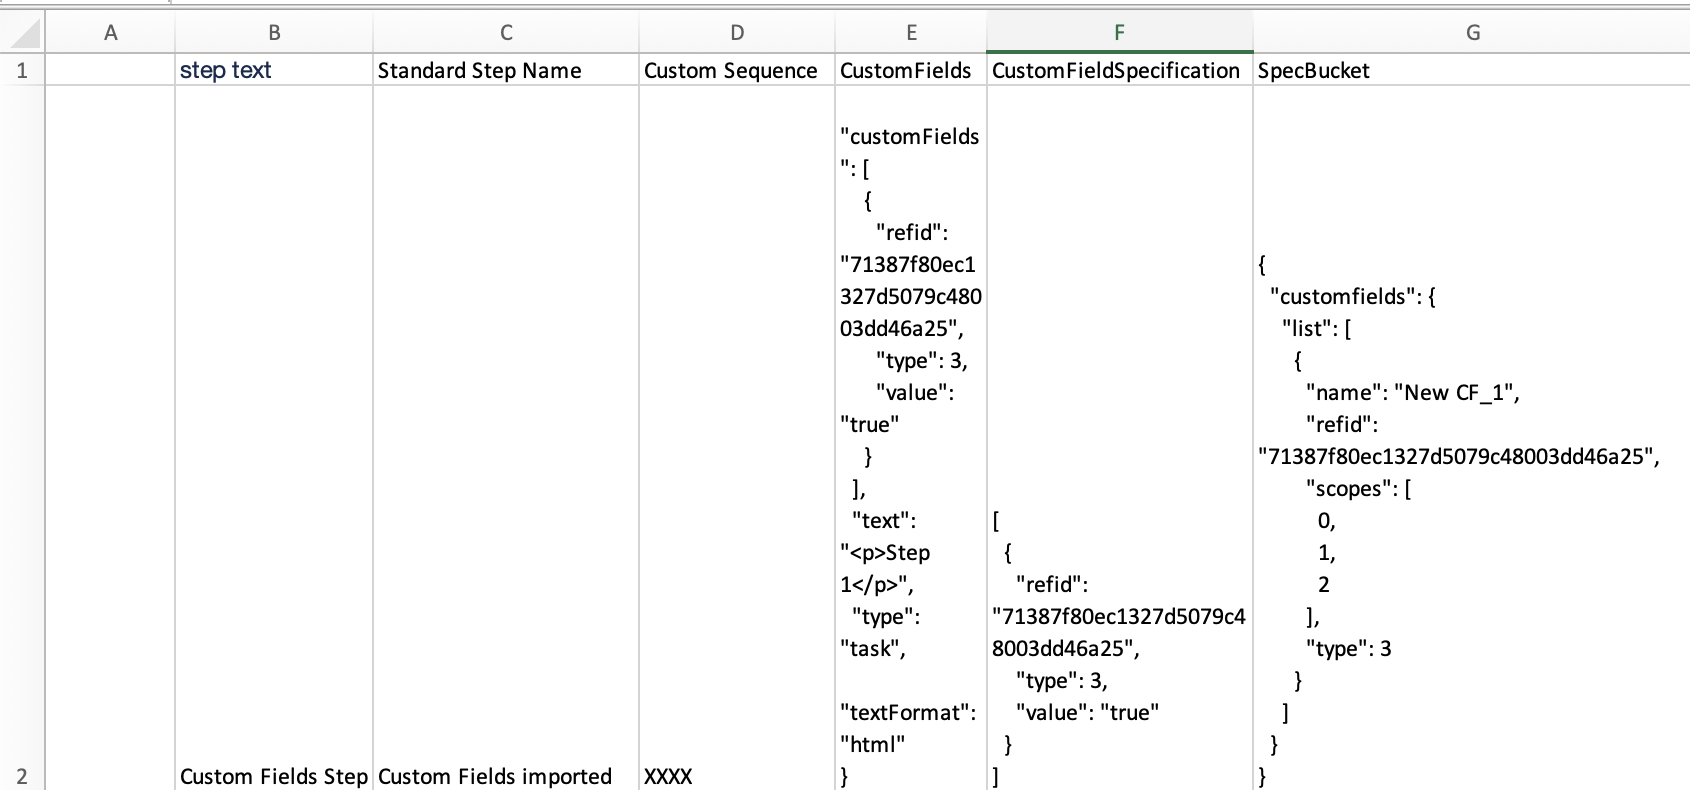Select row 2 header
This screenshot has height=790, width=1690.
click(22, 776)
